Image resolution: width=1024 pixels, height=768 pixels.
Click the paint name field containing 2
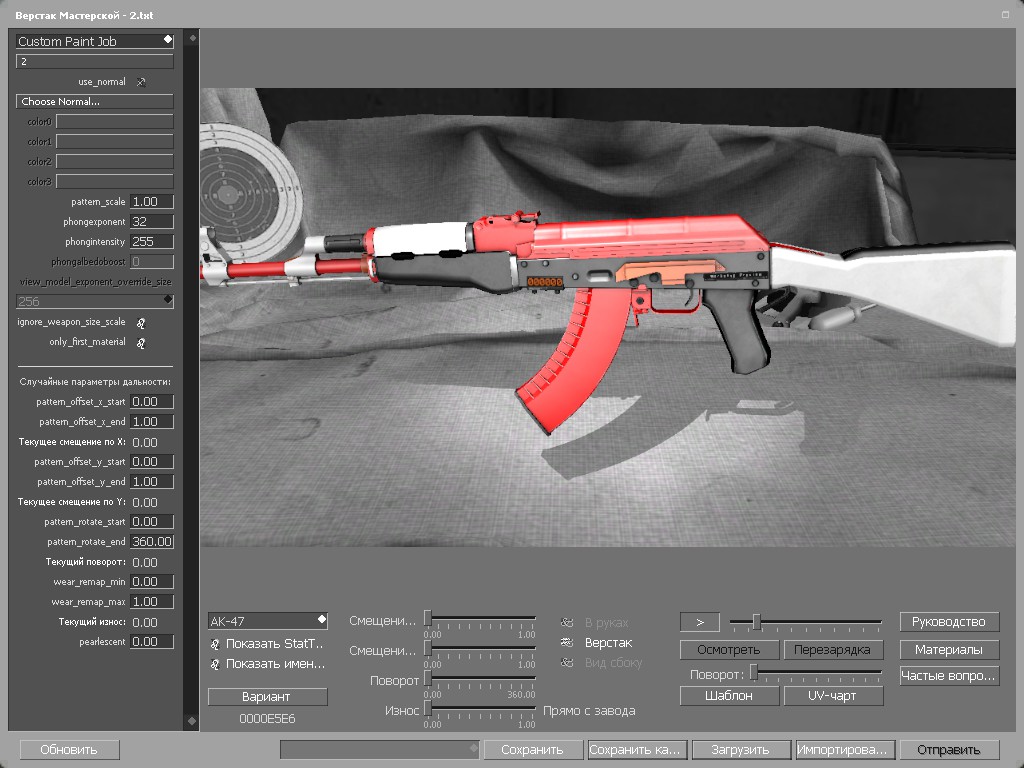coord(95,61)
